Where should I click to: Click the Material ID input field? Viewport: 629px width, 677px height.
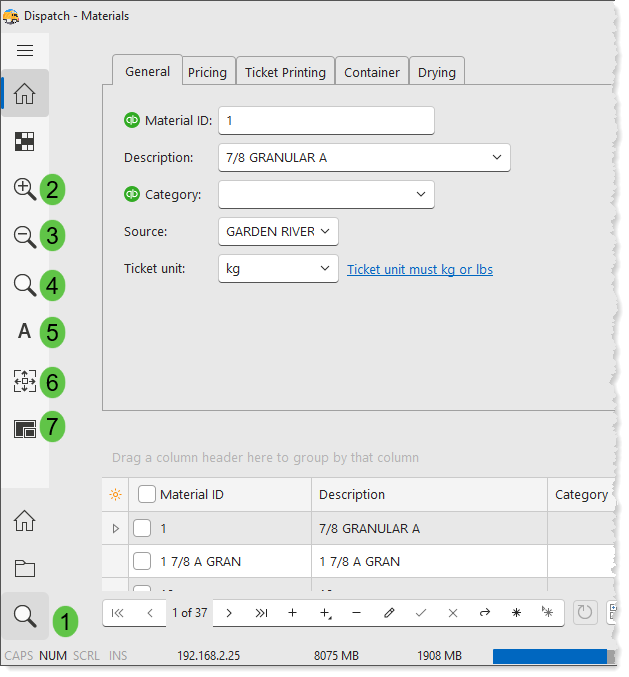326,120
